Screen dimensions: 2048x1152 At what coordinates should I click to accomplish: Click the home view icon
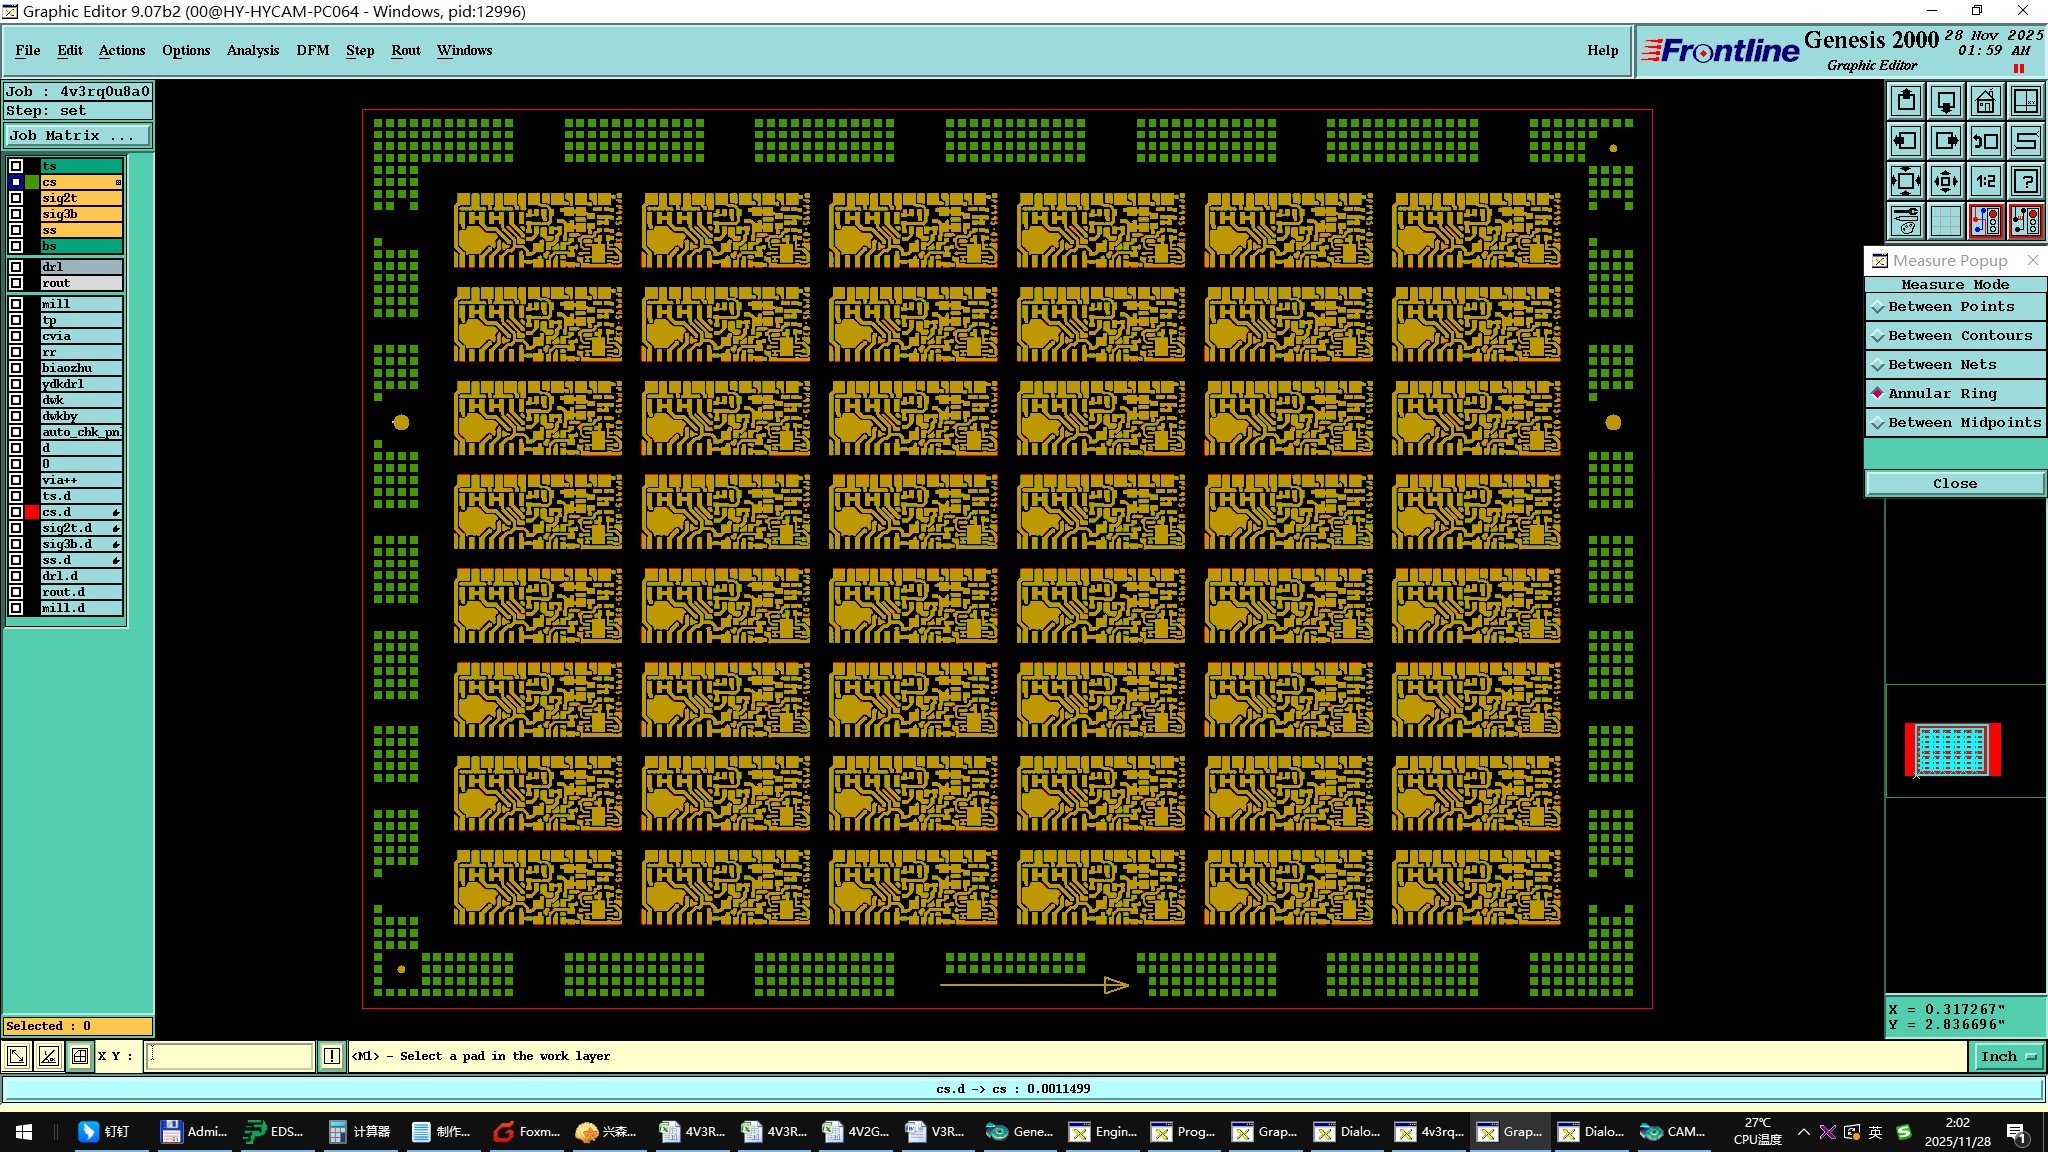pos(1985,101)
